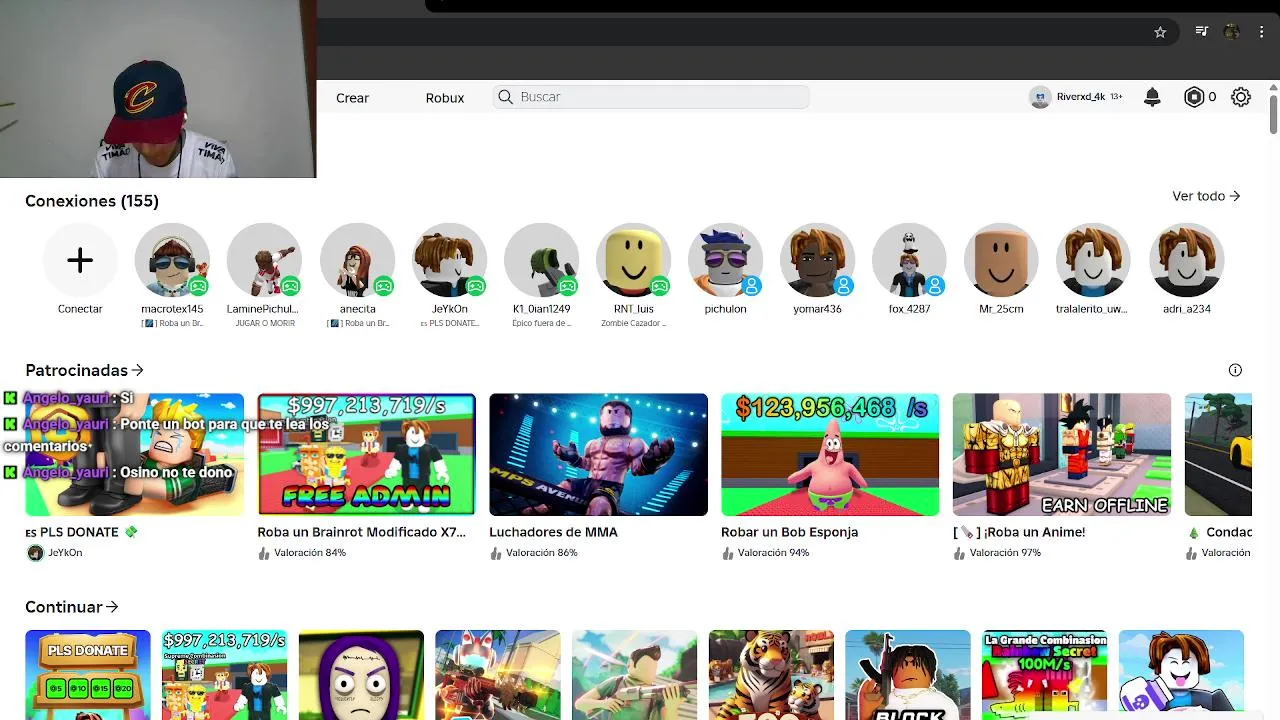Open JeYkOn's connection avatar
The height and width of the screenshot is (720, 1280).
coord(449,260)
